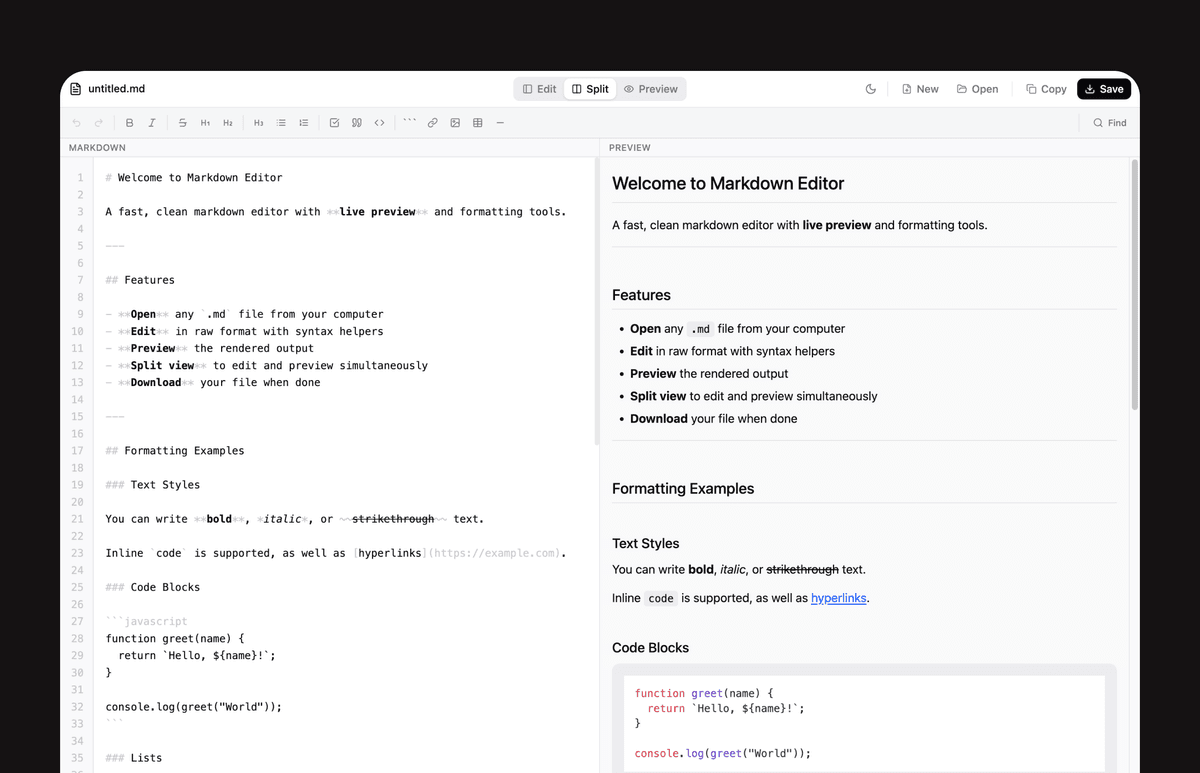Switch to Preview view mode
This screenshot has width=1200, height=773.
[651, 89]
